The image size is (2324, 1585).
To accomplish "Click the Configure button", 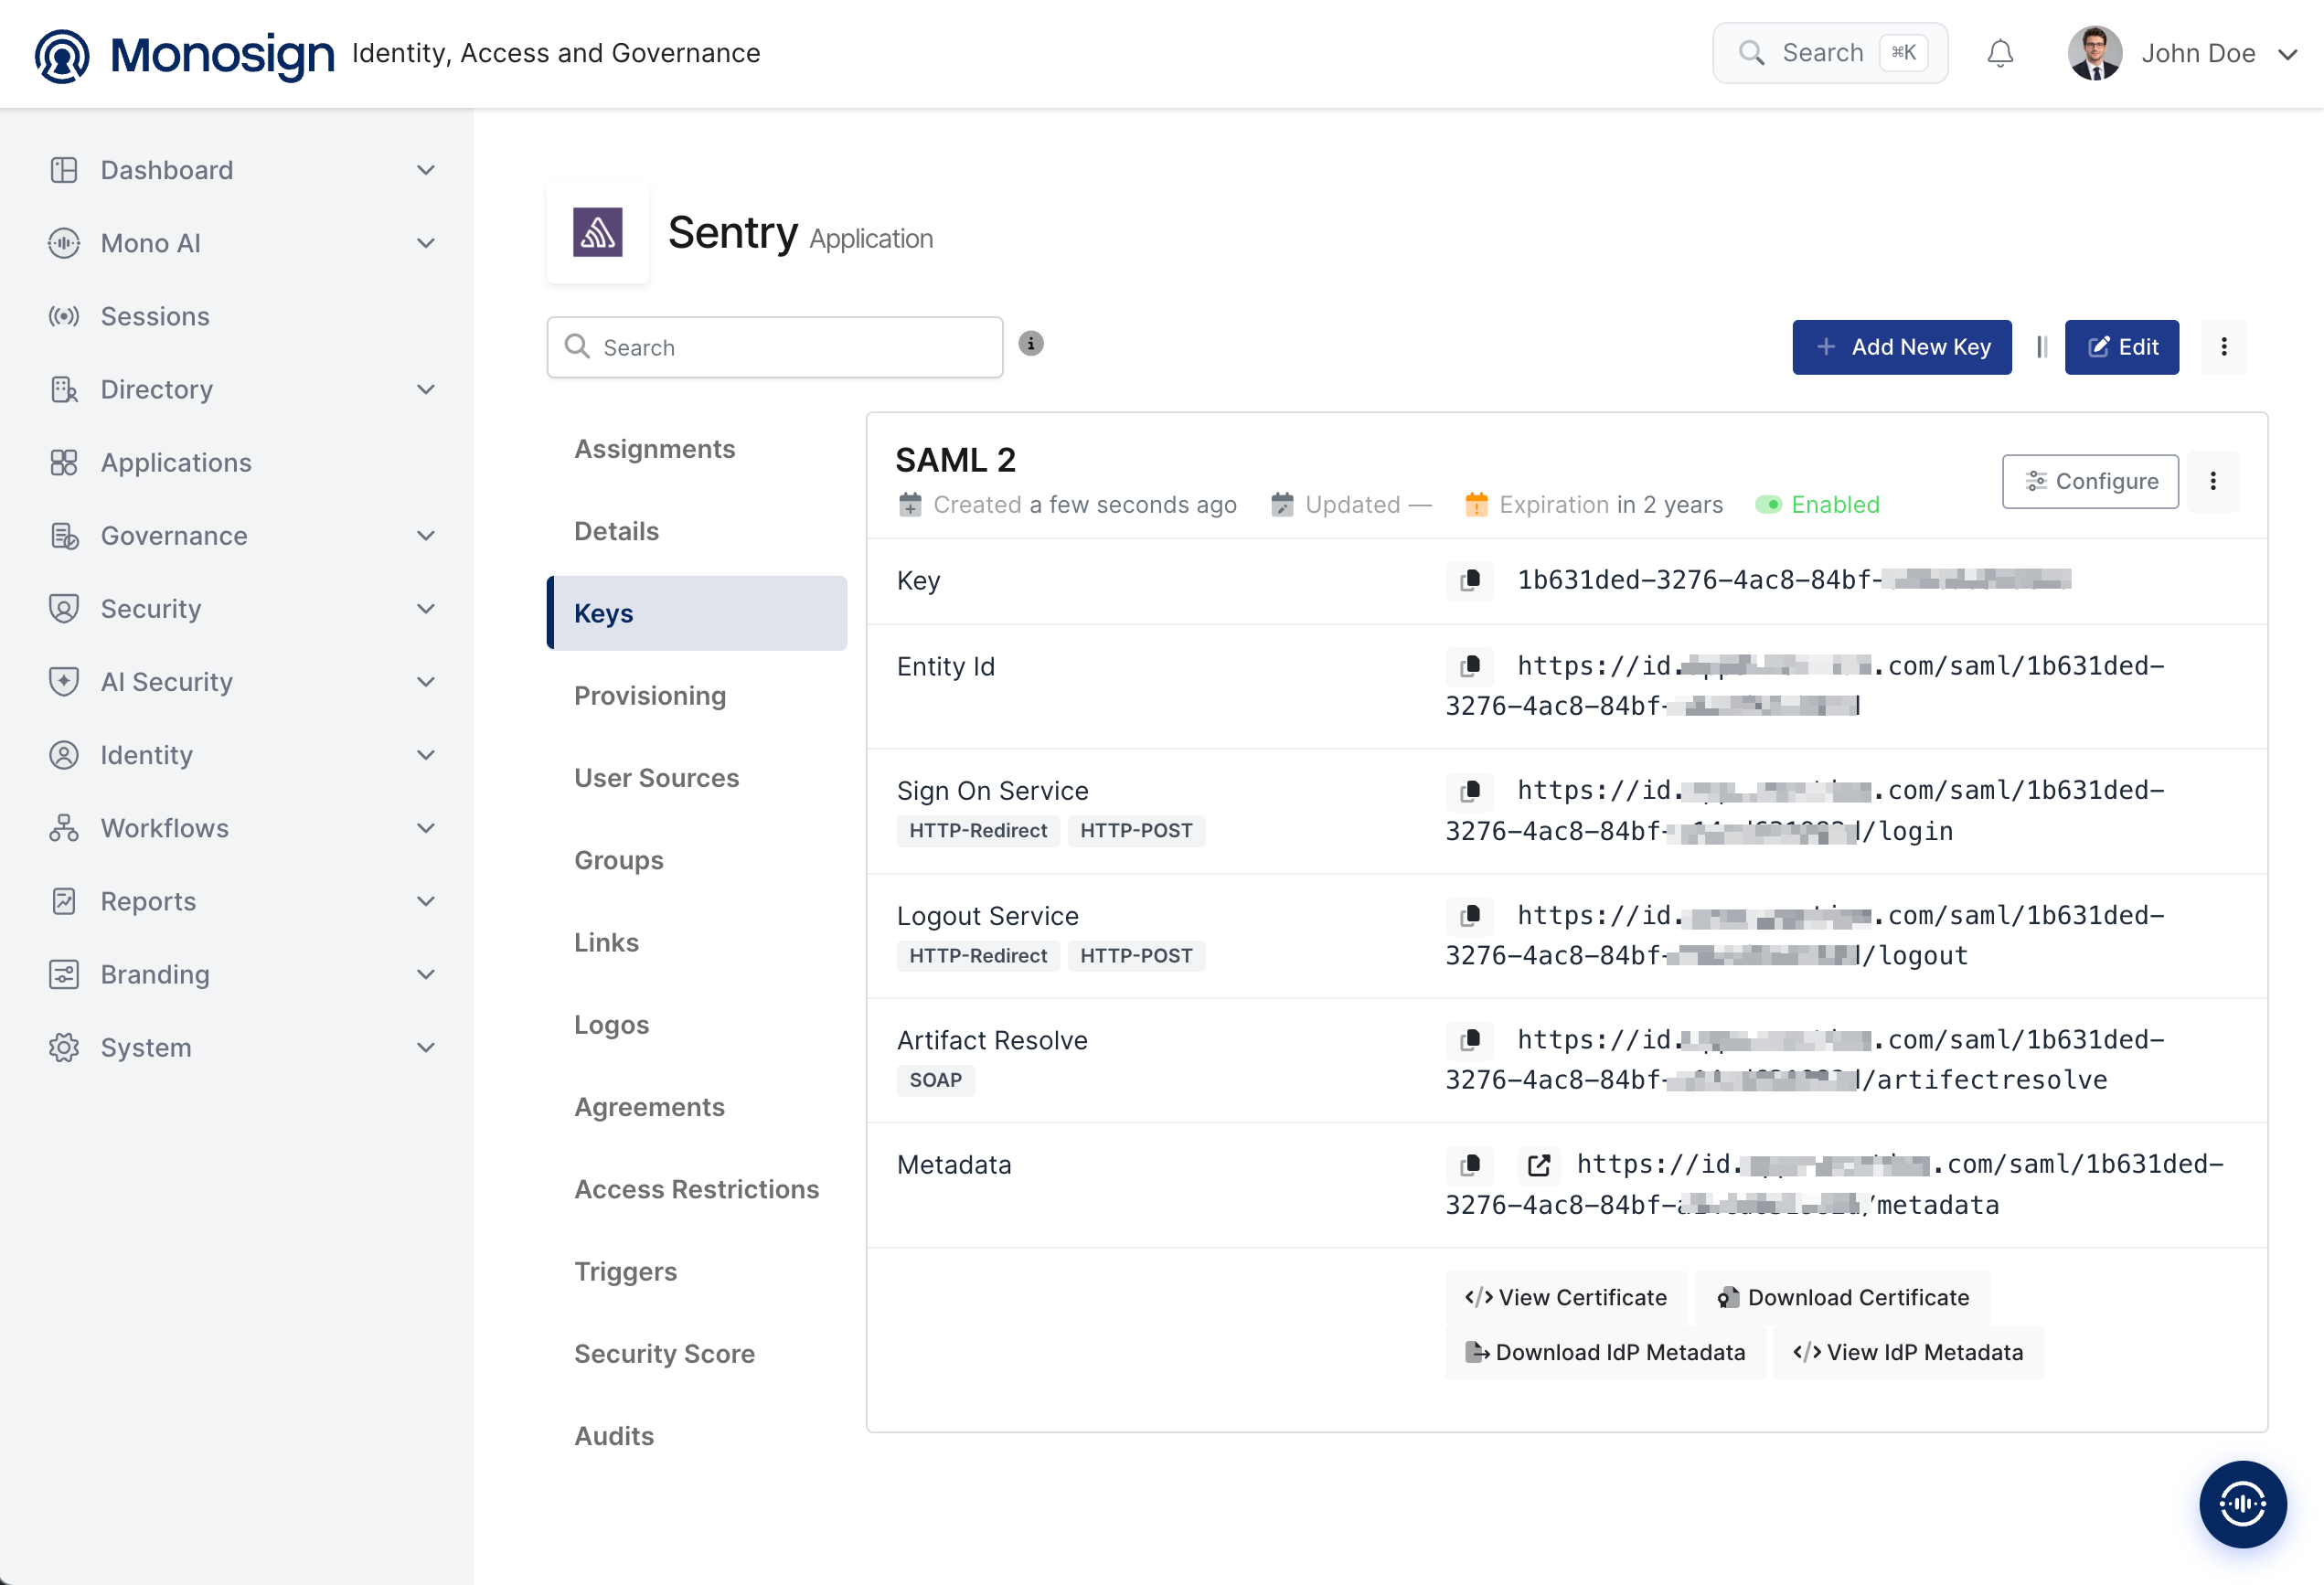I will tap(2090, 481).
